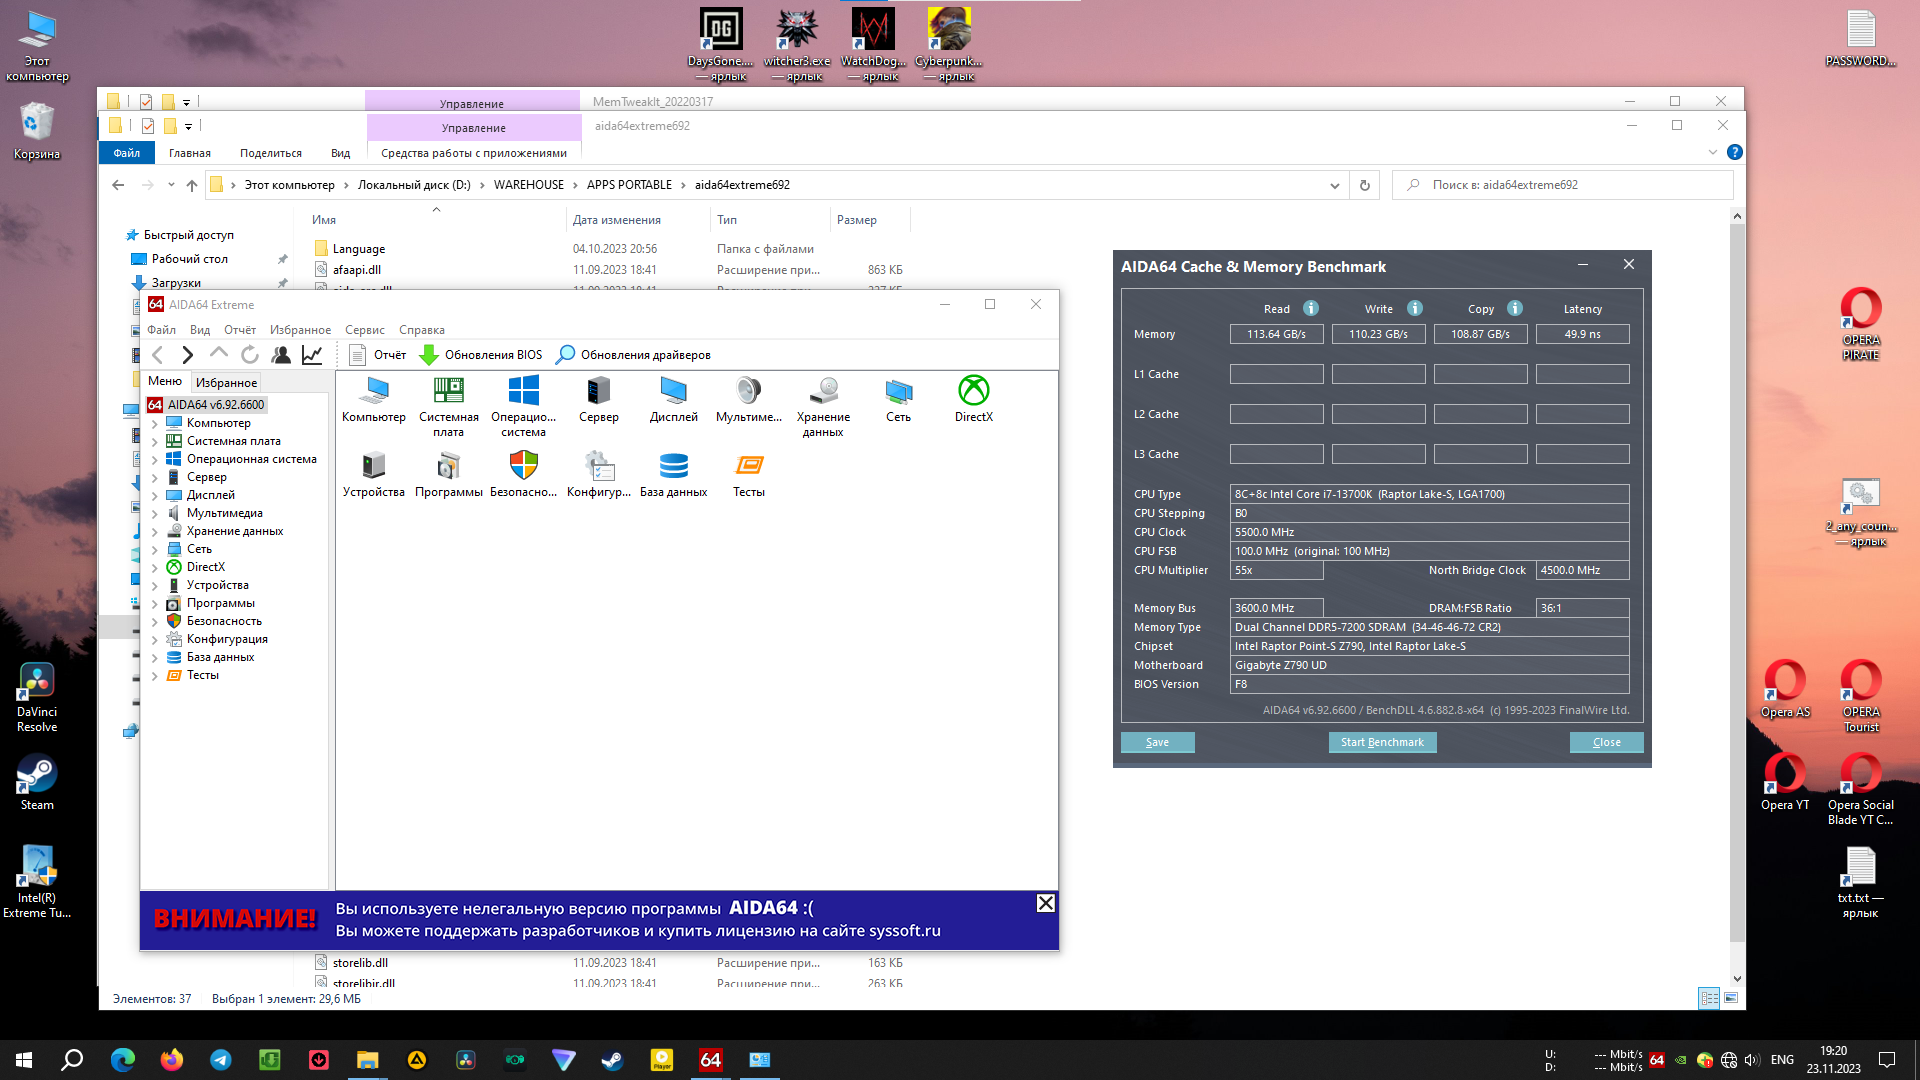Close the ВНИМАНИЕ warning banner
Viewport: 1920px width, 1080px height.
[x=1045, y=903]
